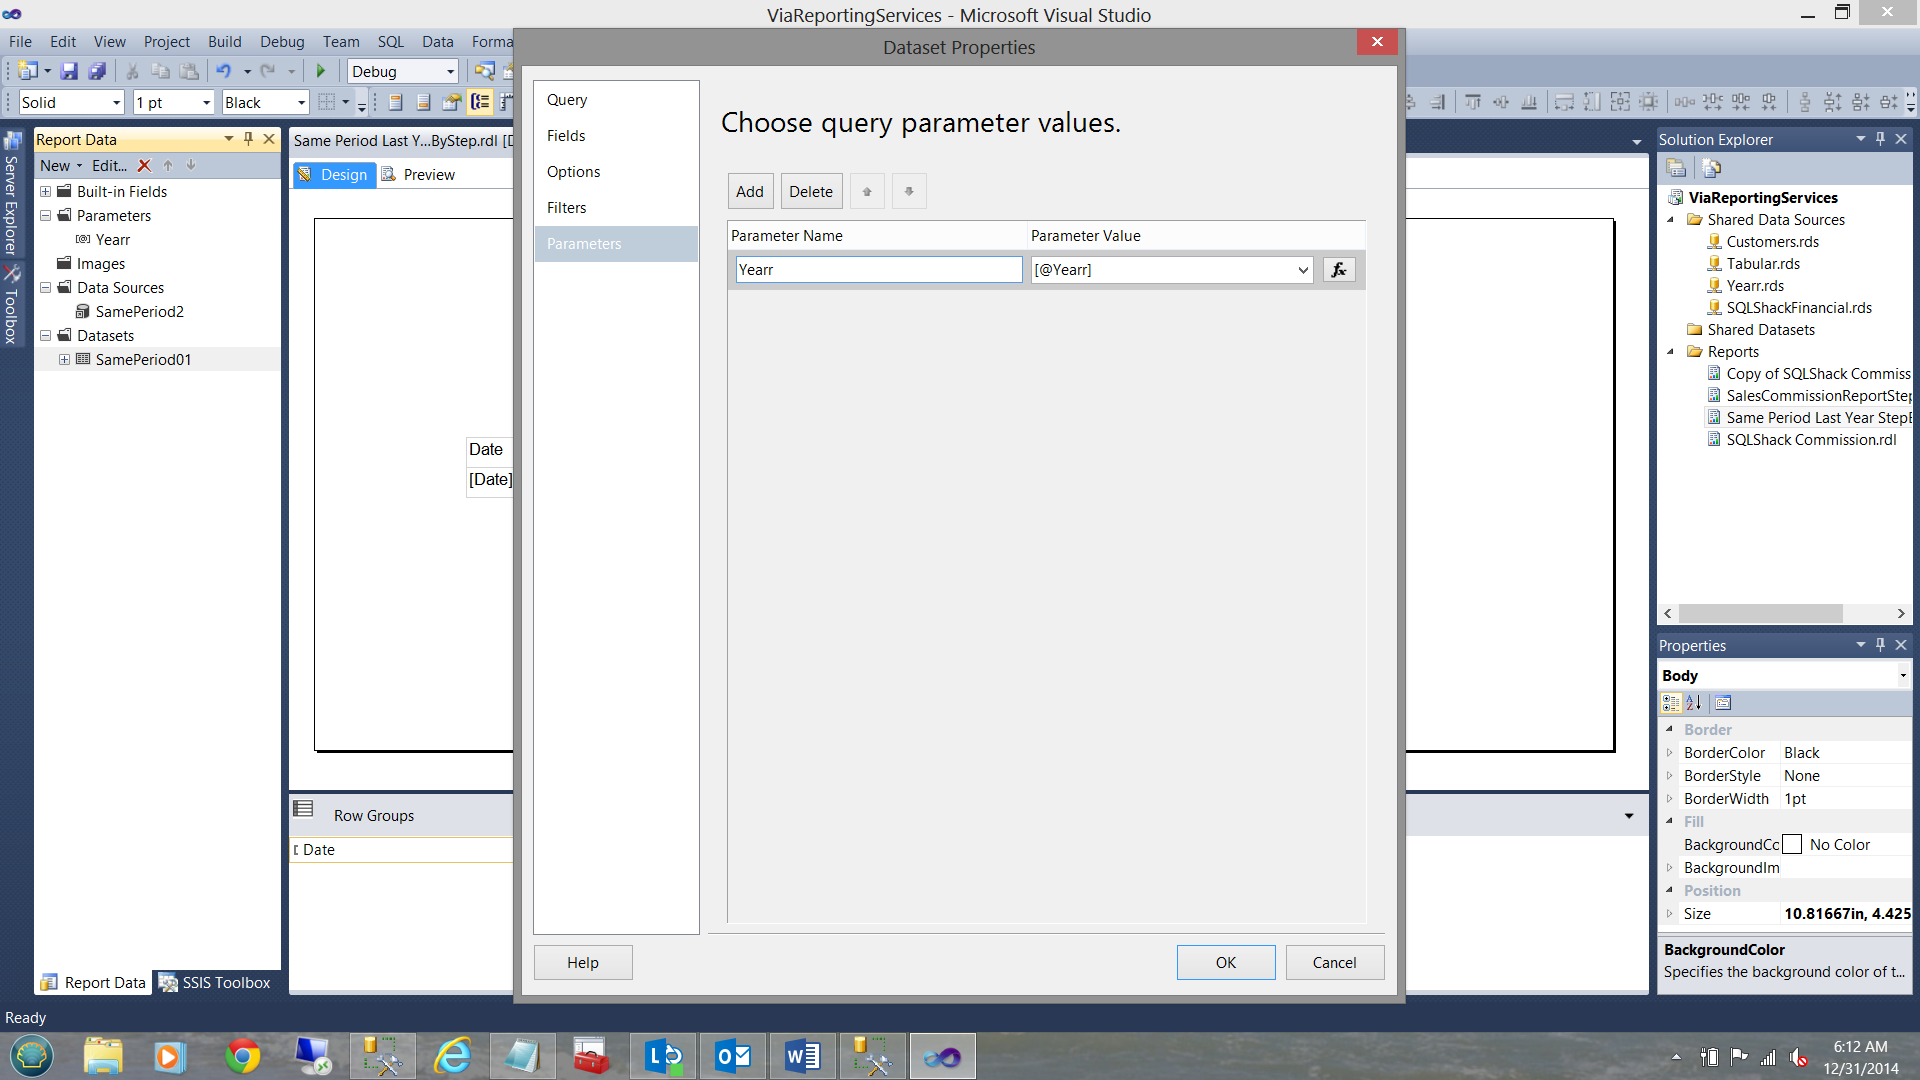Delete item with red X in Report Data
Screen dimensions: 1920x1080
144,166
